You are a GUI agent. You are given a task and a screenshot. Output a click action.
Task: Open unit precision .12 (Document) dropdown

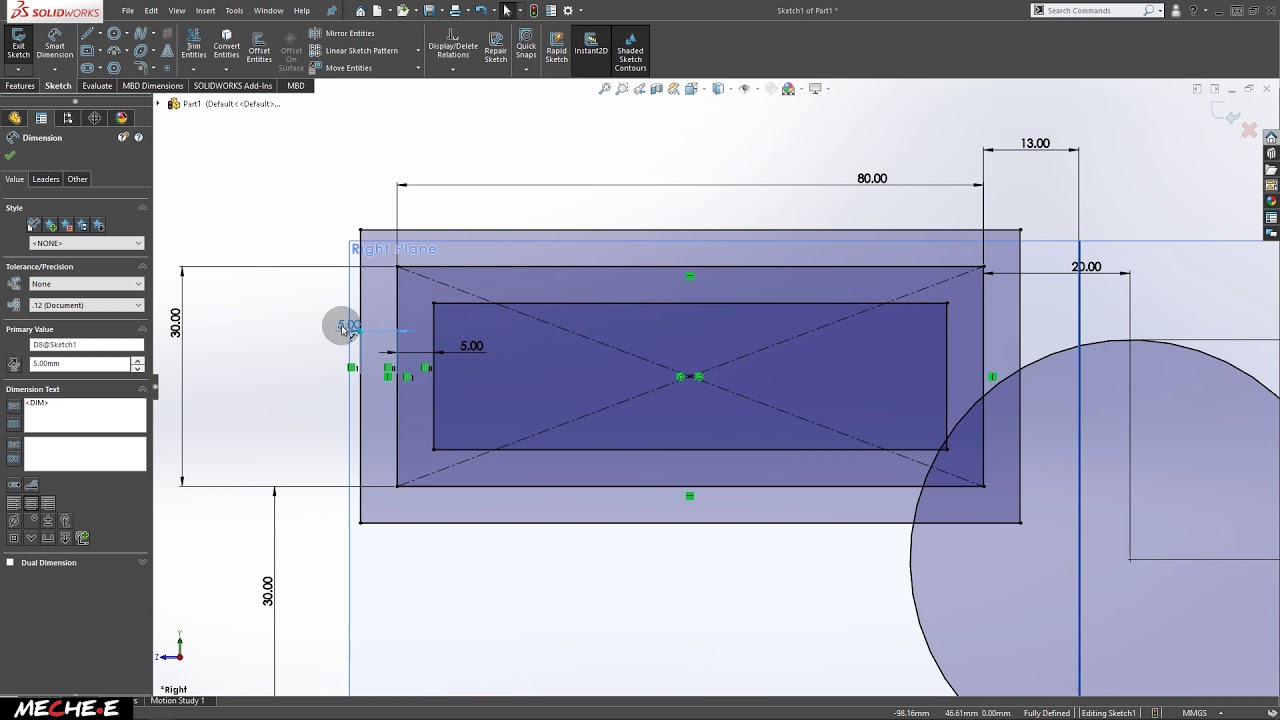click(87, 305)
